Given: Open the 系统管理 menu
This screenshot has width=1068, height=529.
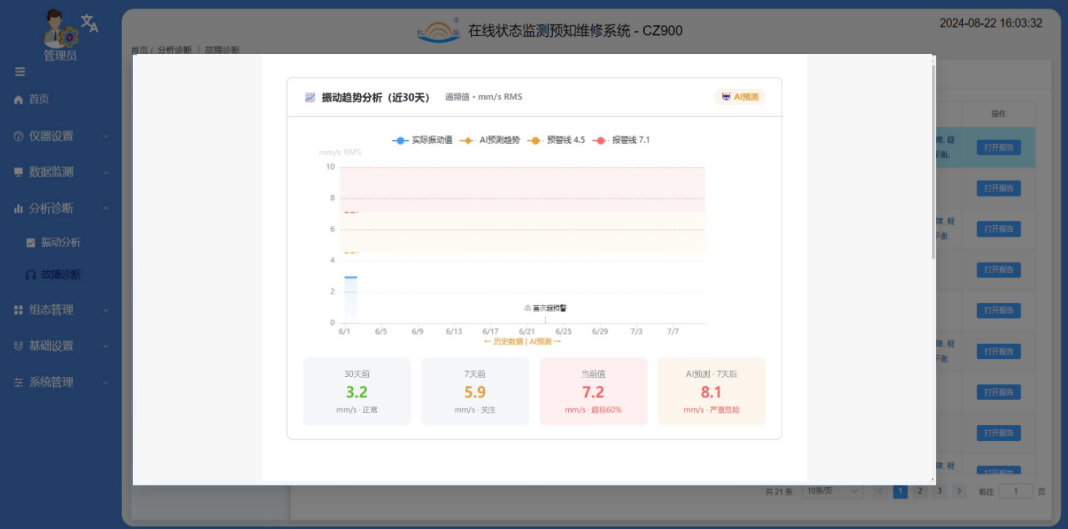Looking at the screenshot, I should (x=61, y=382).
